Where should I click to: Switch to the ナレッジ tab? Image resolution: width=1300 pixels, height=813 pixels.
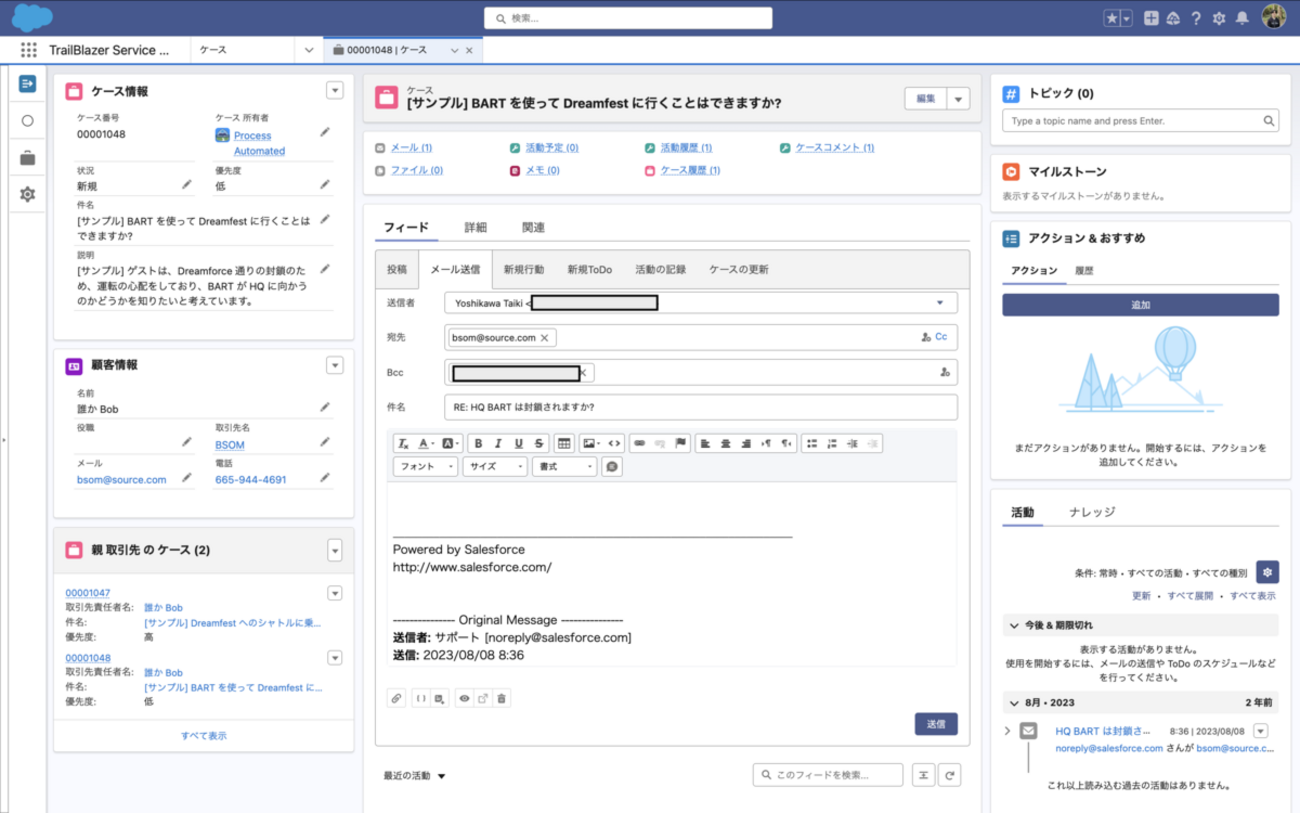coord(1091,511)
